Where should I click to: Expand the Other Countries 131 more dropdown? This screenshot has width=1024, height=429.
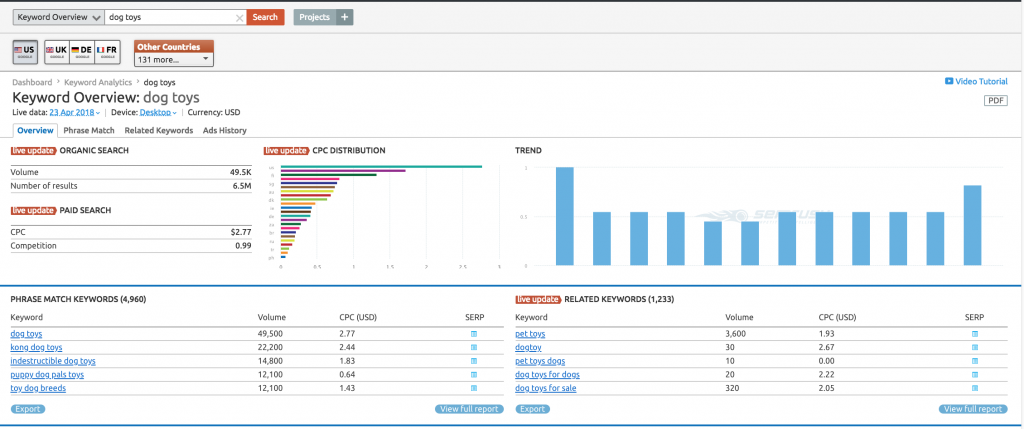point(174,60)
